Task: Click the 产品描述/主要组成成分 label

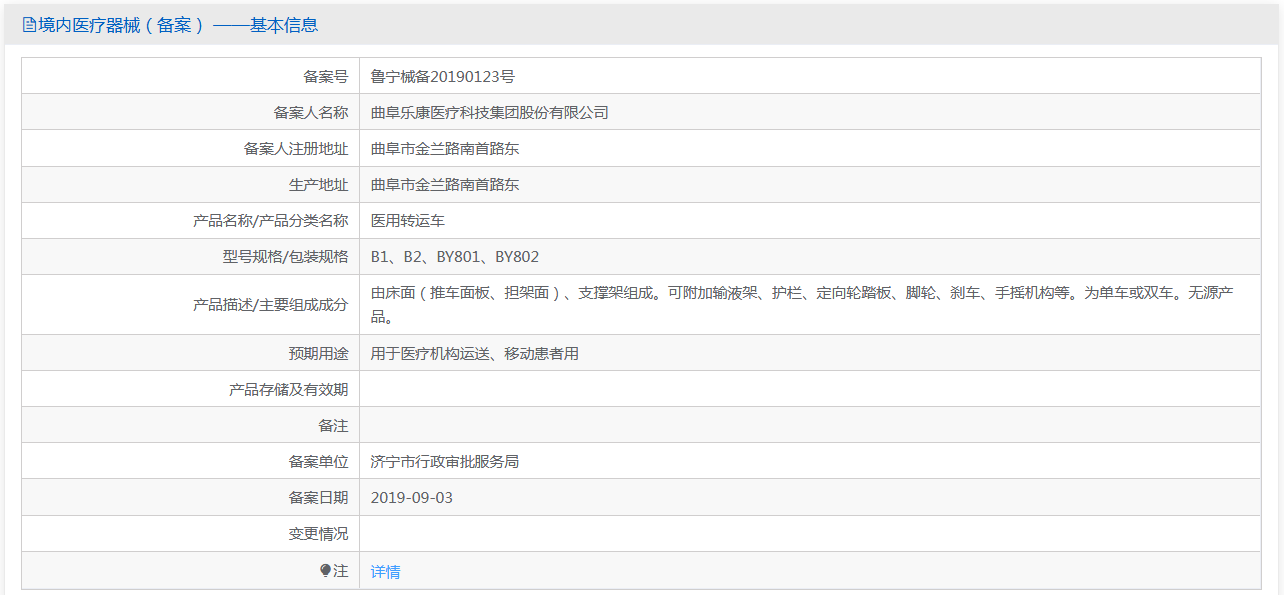Action: pyautogui.click(x=271, y=304)
